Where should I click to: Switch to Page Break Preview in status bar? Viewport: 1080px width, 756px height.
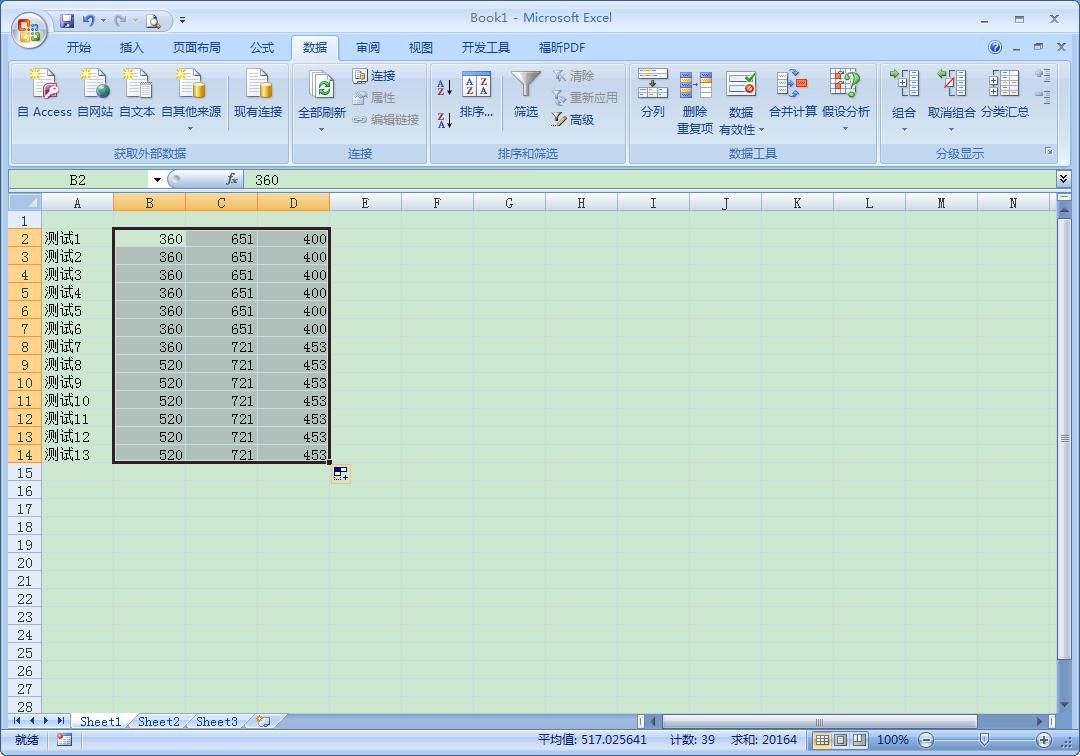[x=859, y=740]
